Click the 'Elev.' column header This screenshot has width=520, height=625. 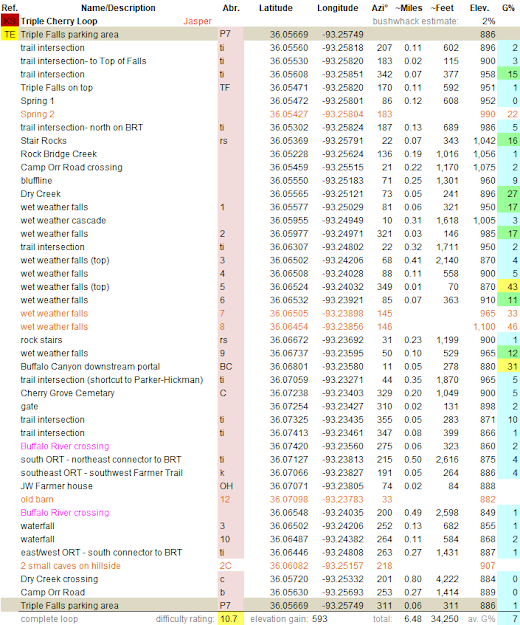(479, 8)
